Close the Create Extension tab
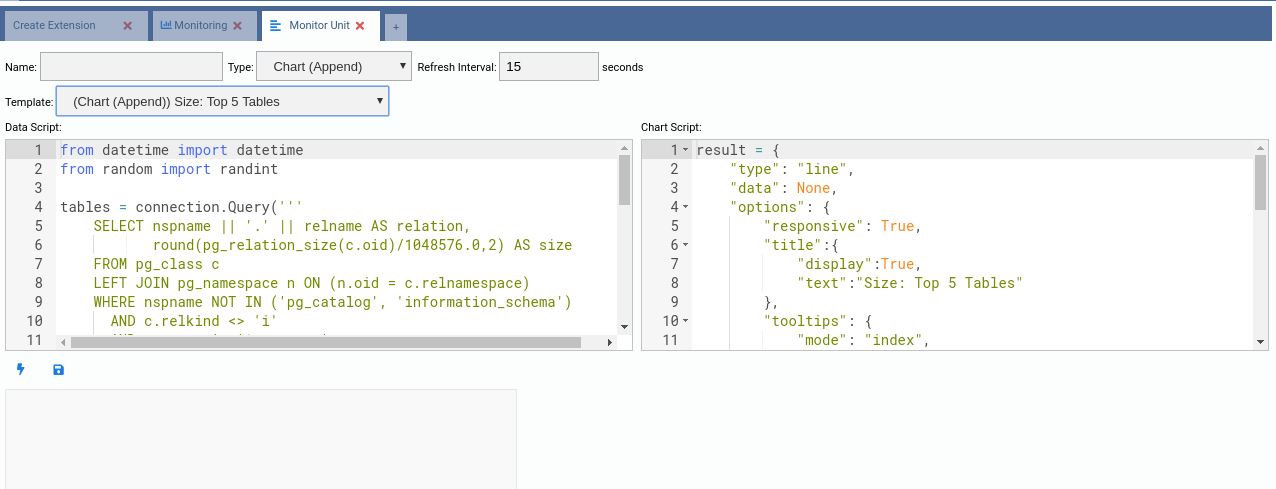1276x489 pixels. (127, 26)
